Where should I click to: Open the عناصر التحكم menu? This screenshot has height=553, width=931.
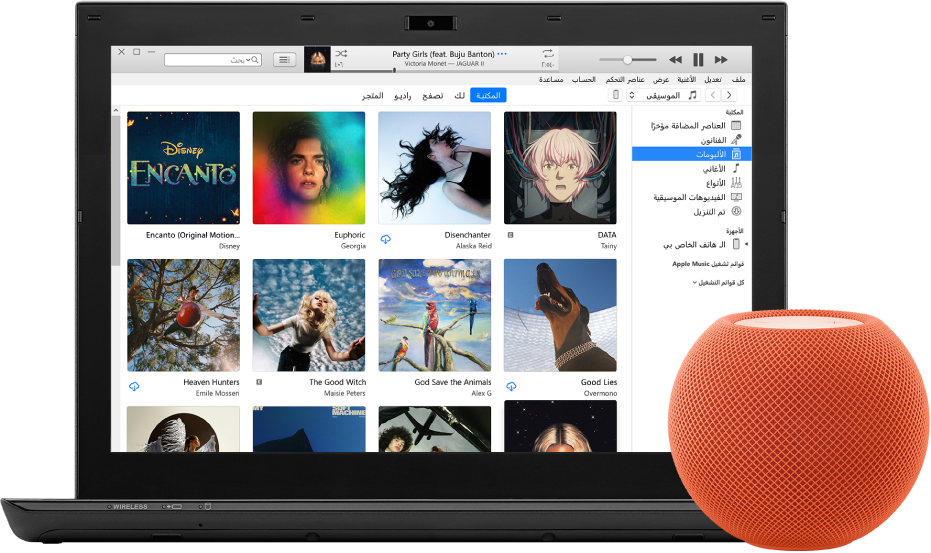pos(625,80)
